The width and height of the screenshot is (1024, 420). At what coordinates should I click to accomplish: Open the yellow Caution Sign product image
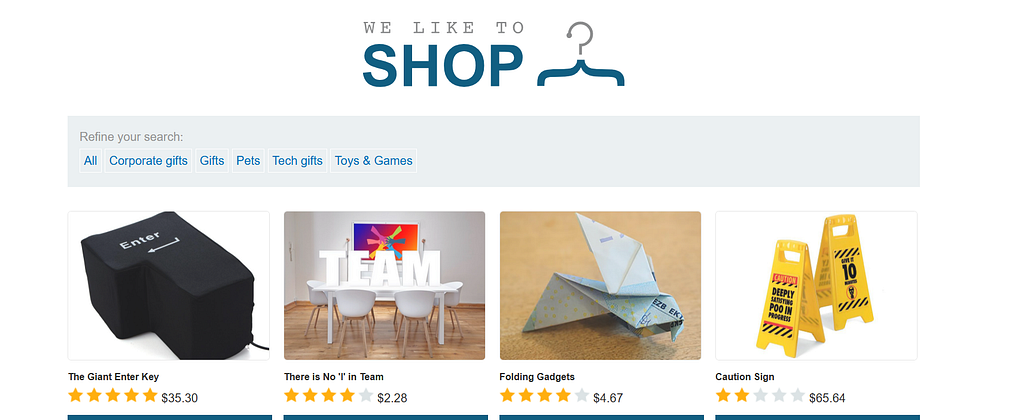pos(816,285)
